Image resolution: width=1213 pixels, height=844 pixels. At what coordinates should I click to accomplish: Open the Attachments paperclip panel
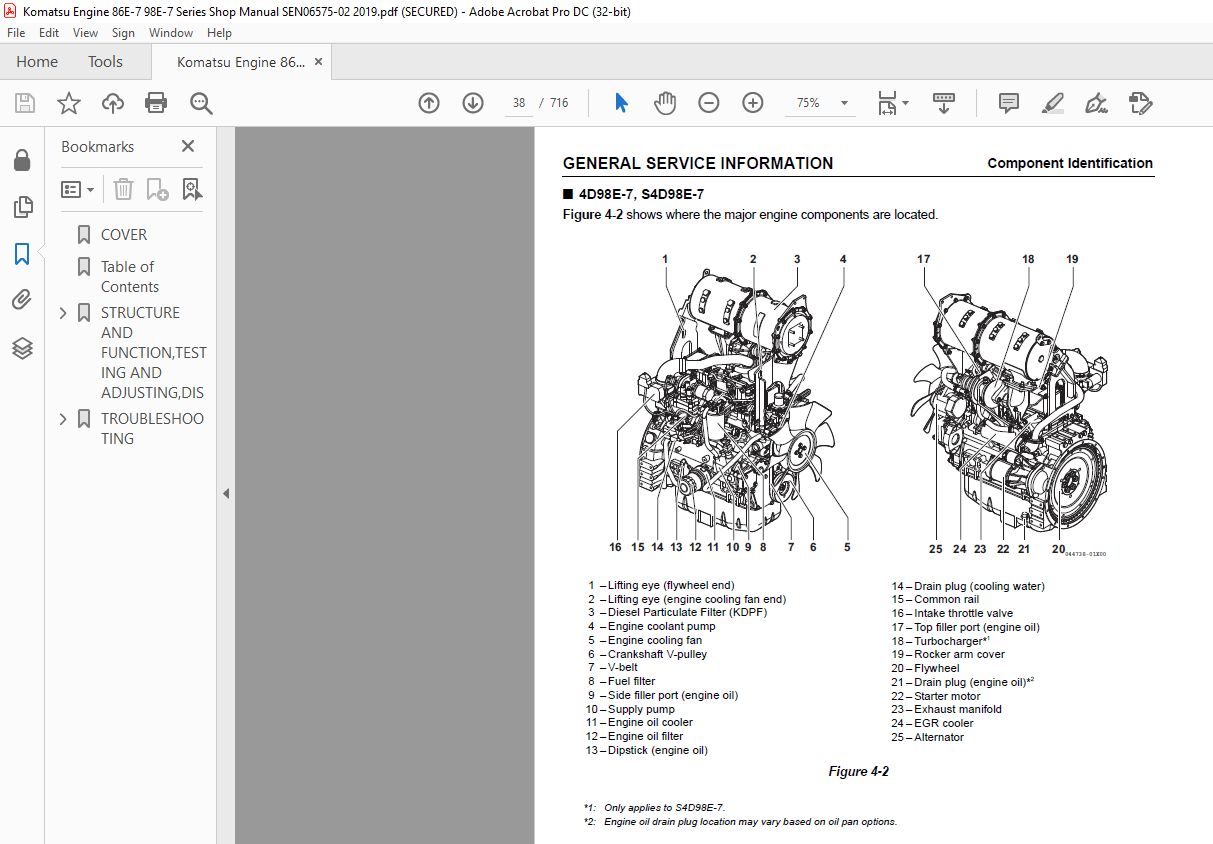point(22,300)
